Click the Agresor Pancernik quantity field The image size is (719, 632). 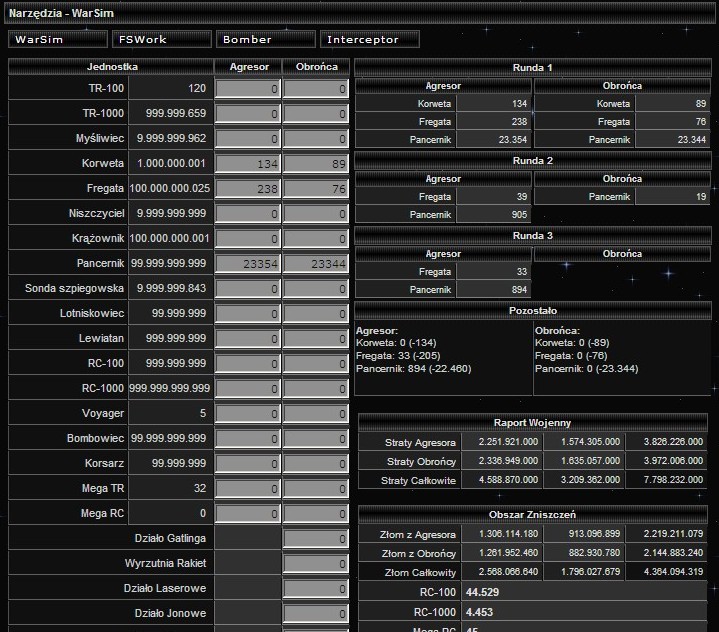pos(248,264)
